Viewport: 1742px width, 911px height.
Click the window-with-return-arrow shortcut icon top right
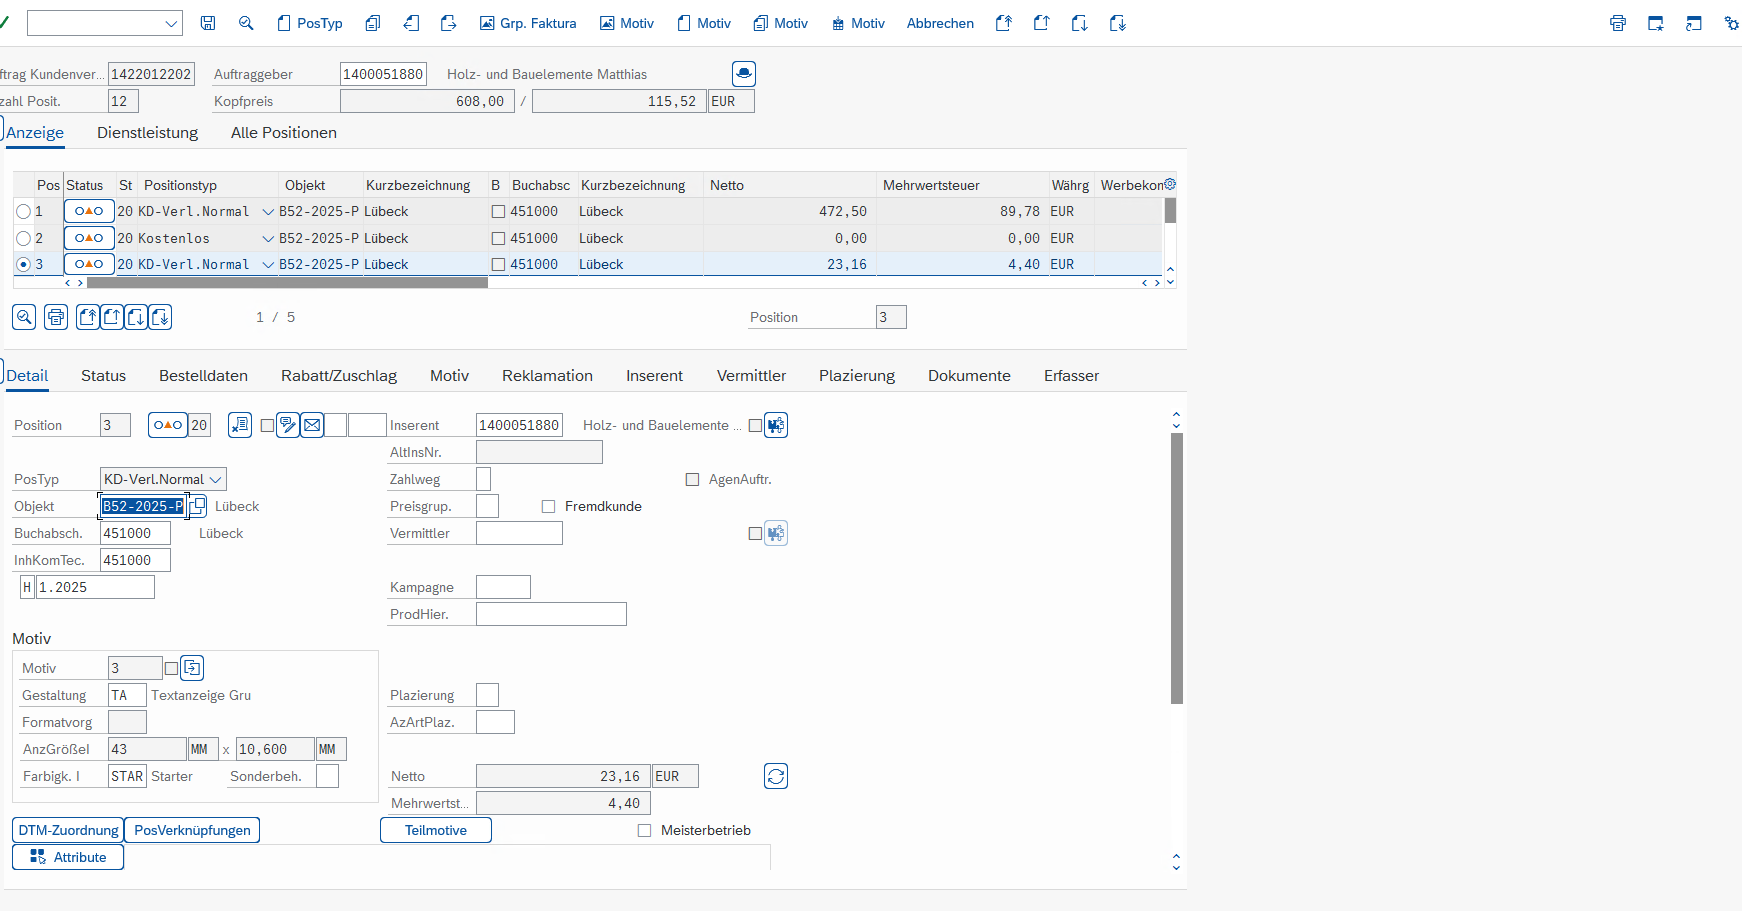pyautogui.click(x=1694, y=23)
